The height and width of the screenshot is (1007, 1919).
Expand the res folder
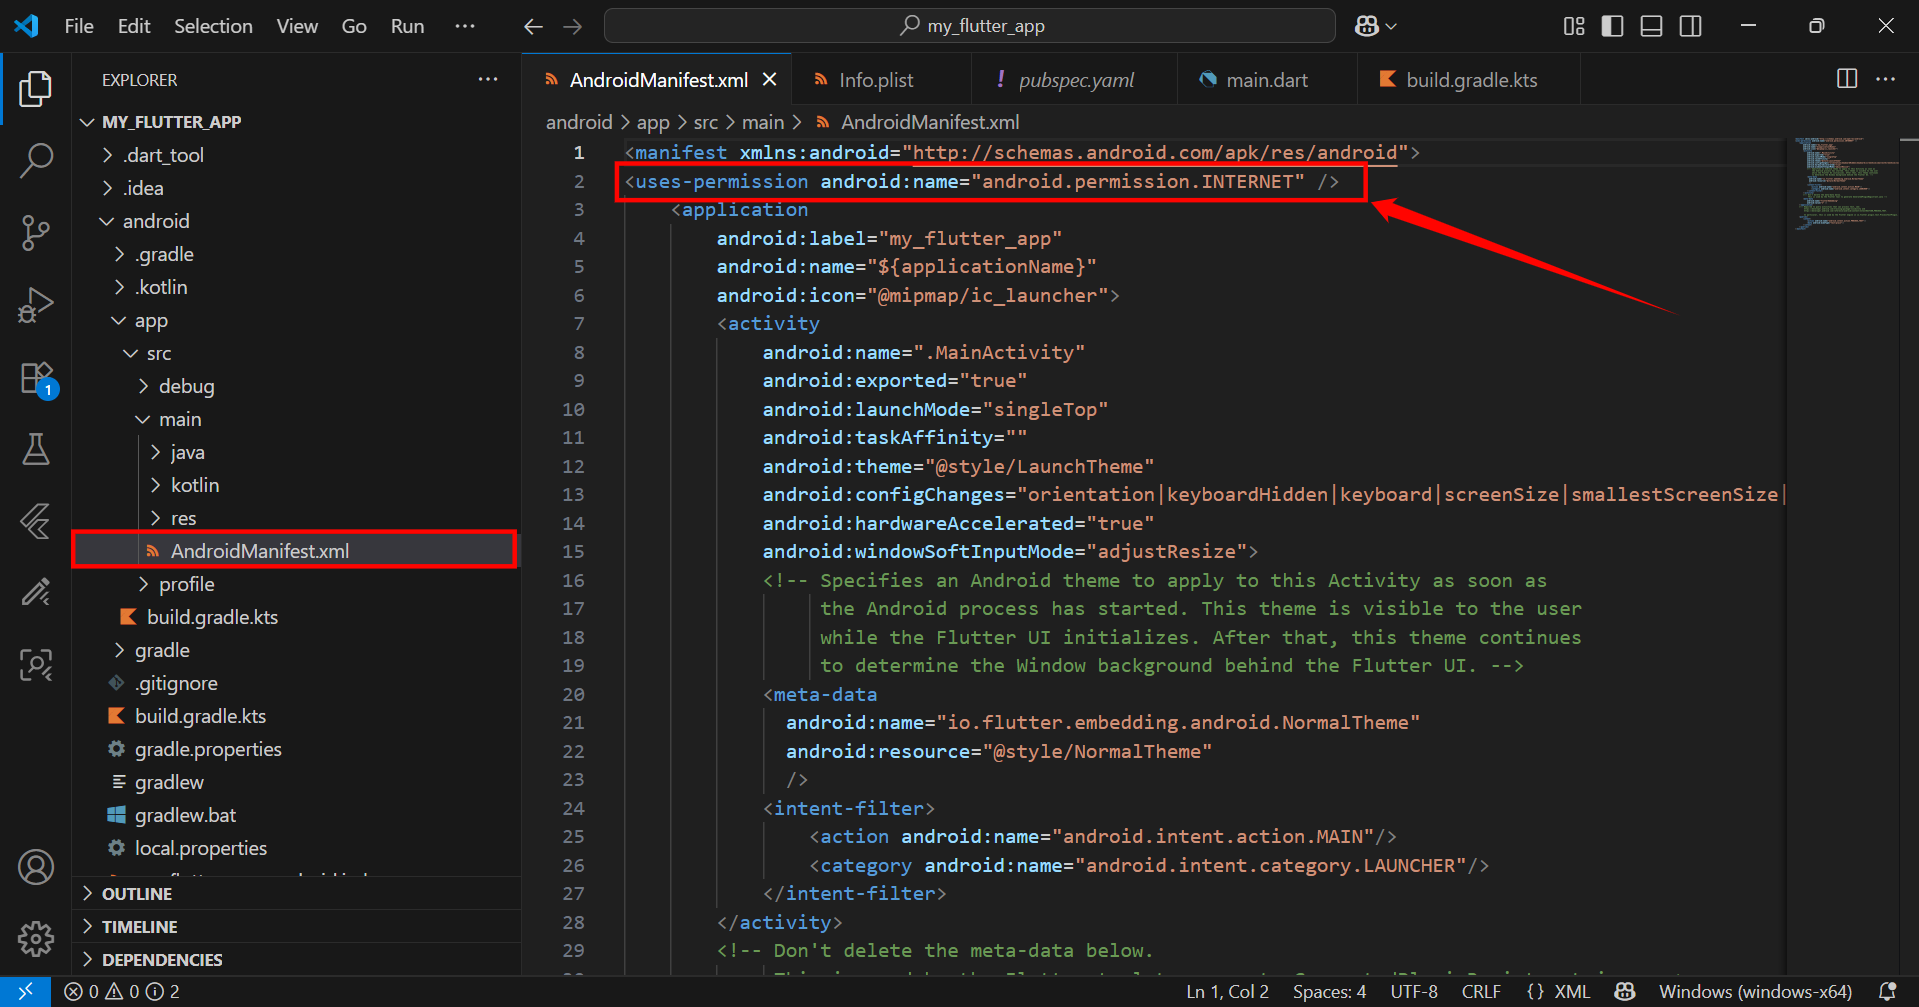coord(297,518)
